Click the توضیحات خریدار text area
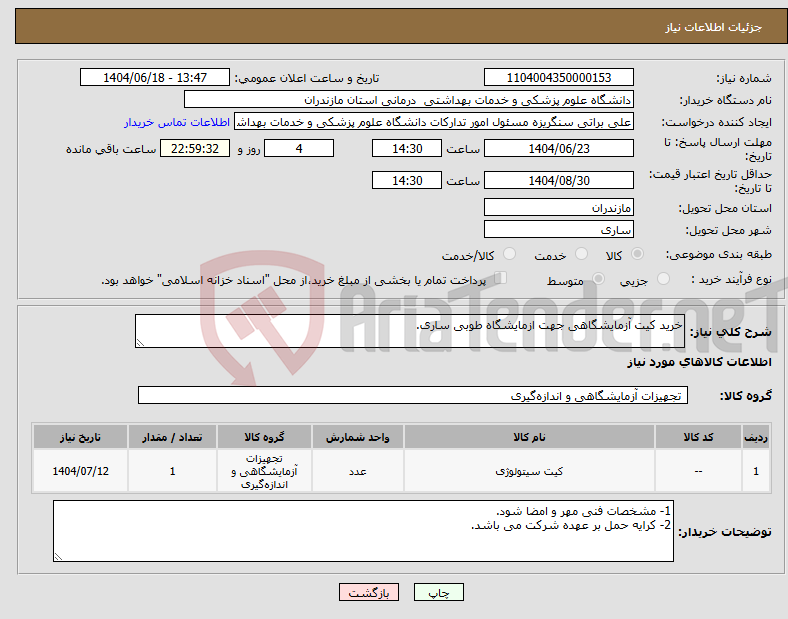 coord(363,531)
